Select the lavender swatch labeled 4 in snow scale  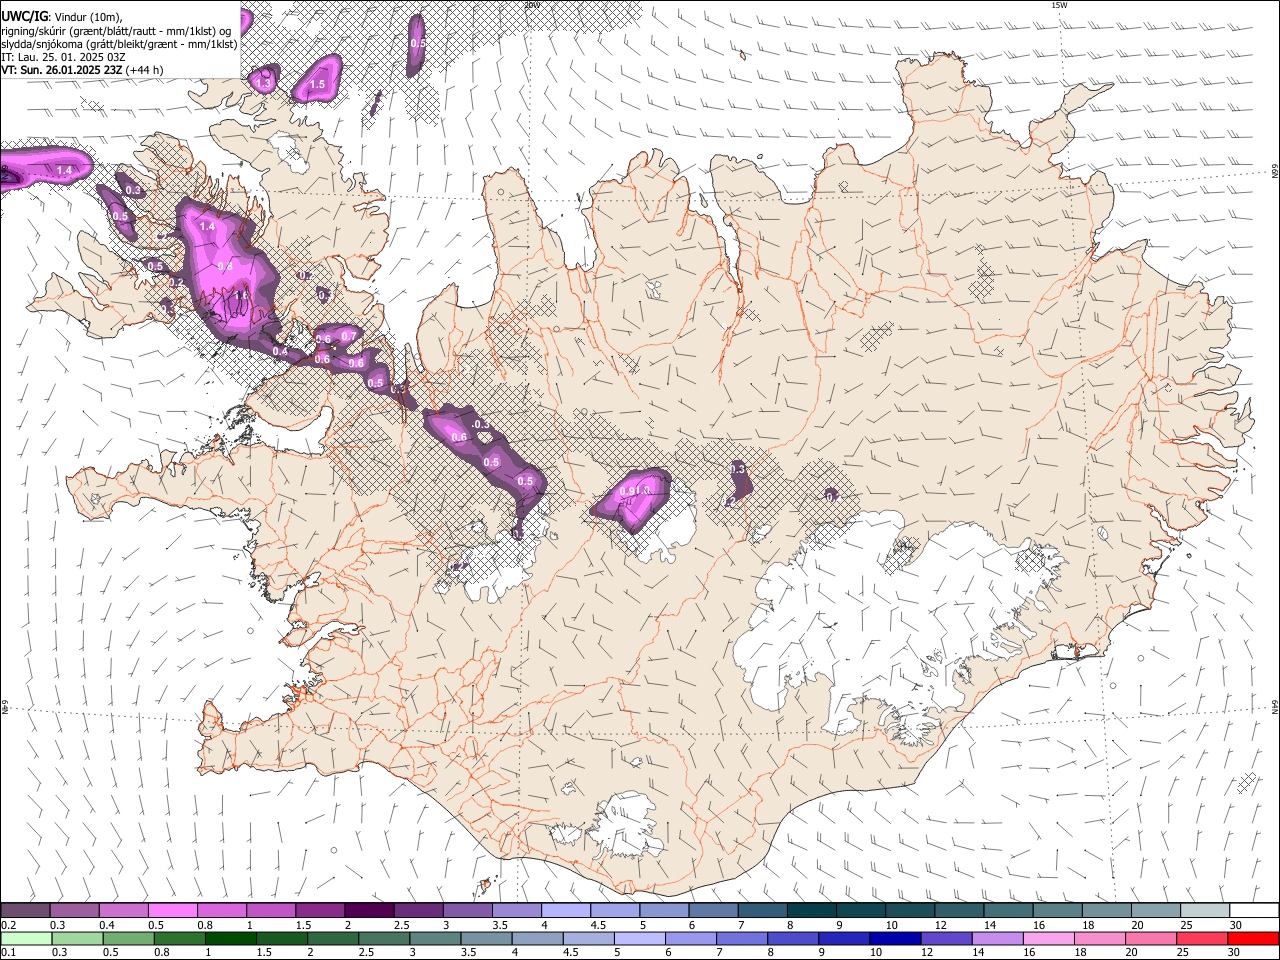566,910
